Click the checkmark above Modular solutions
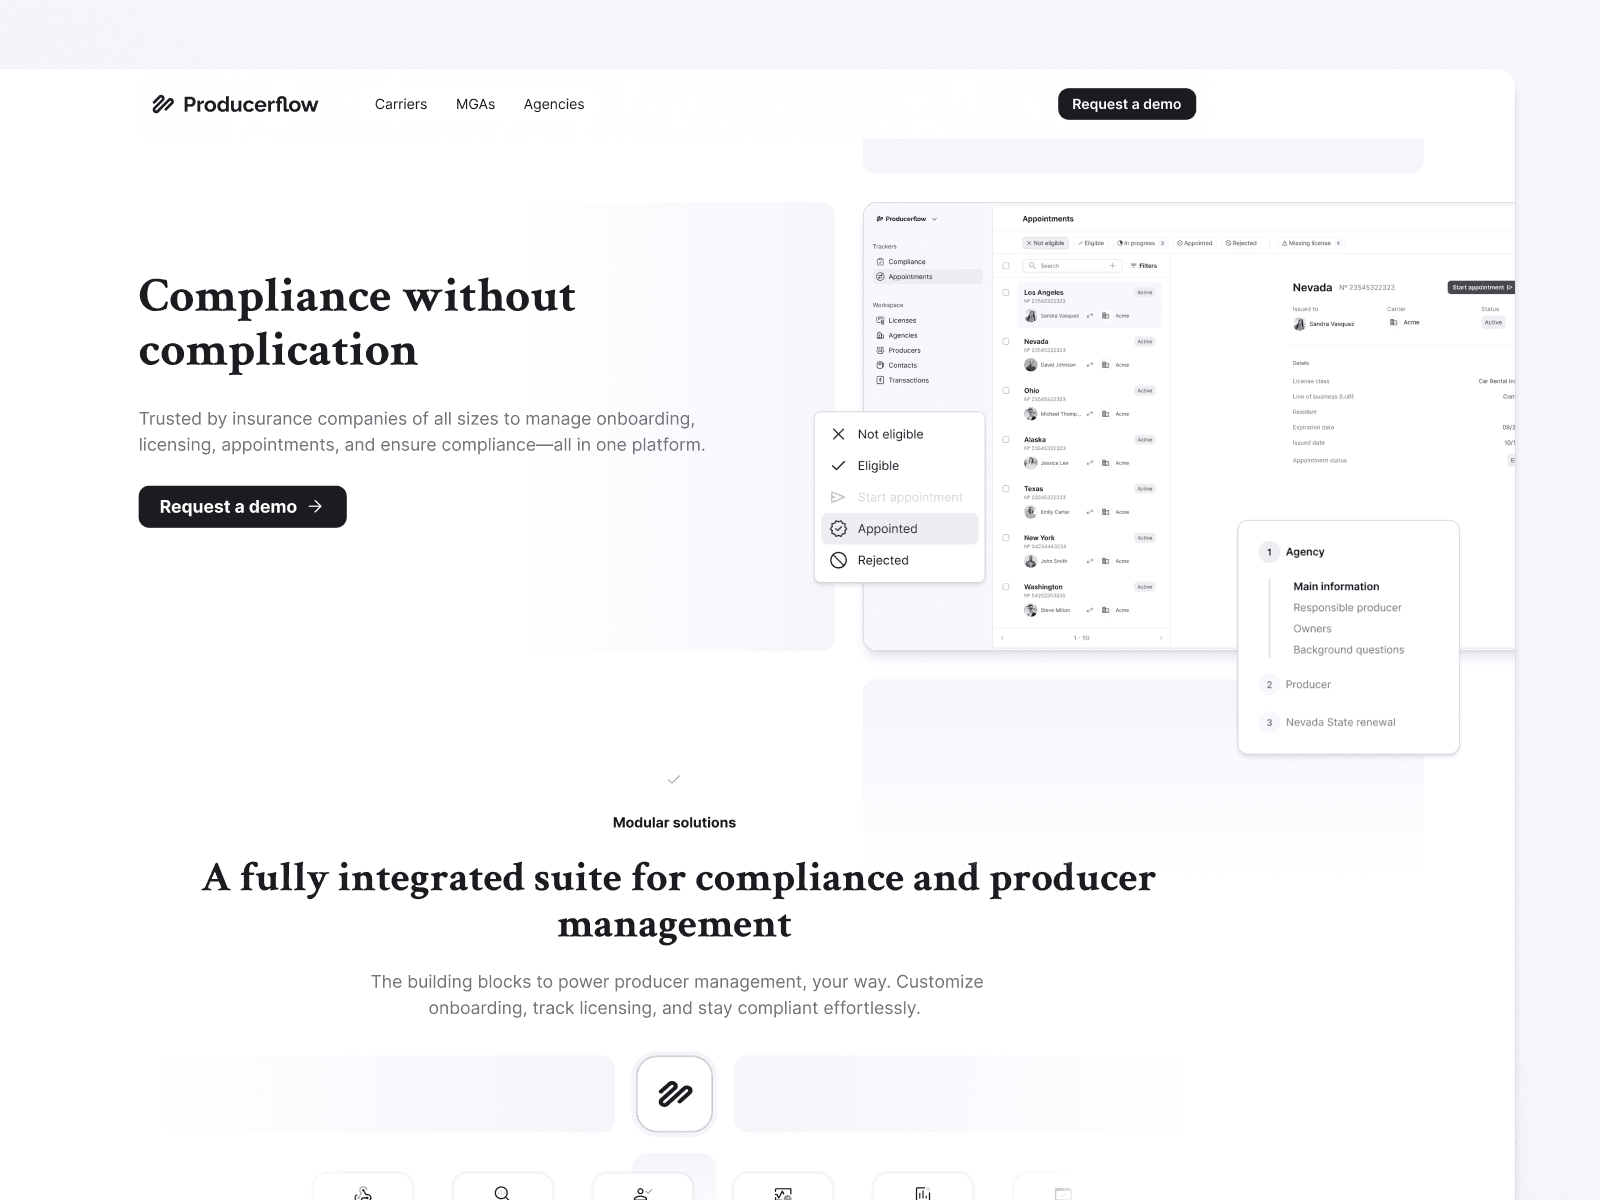1600x1200 pixels. click(x=674, y=779)
